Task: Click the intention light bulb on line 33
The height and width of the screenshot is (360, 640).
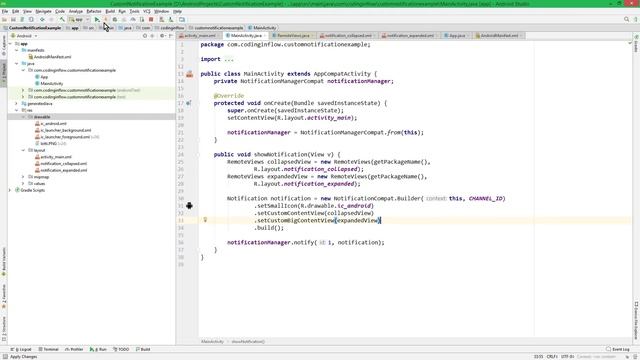Action: coord(205,220)
